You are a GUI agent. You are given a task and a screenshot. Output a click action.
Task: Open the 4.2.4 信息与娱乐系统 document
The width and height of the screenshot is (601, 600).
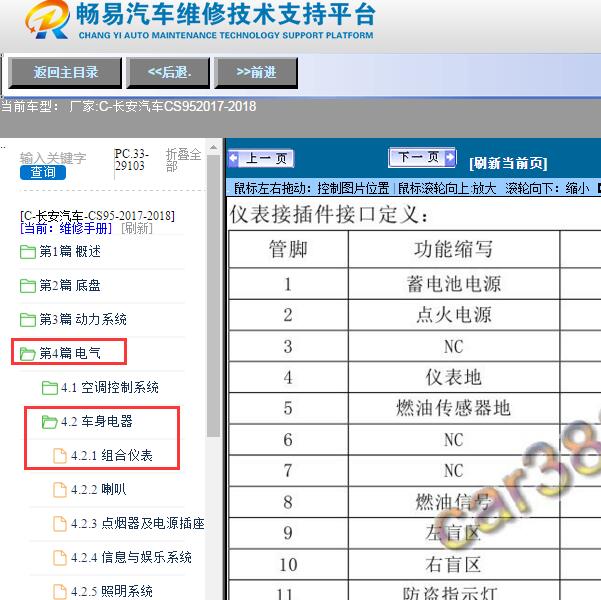pyautogui.click(x=131, y=557)
